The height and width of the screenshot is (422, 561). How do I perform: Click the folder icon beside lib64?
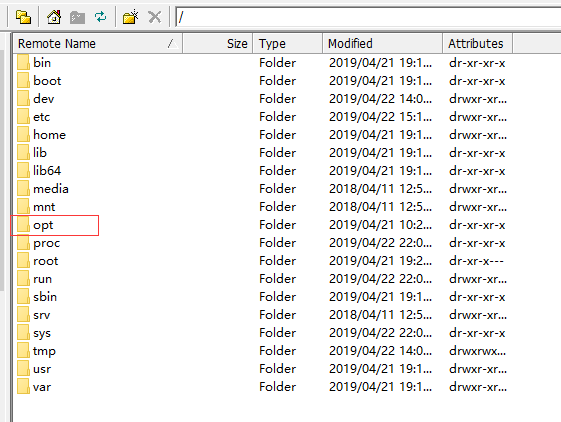click(x=23, y=170)
